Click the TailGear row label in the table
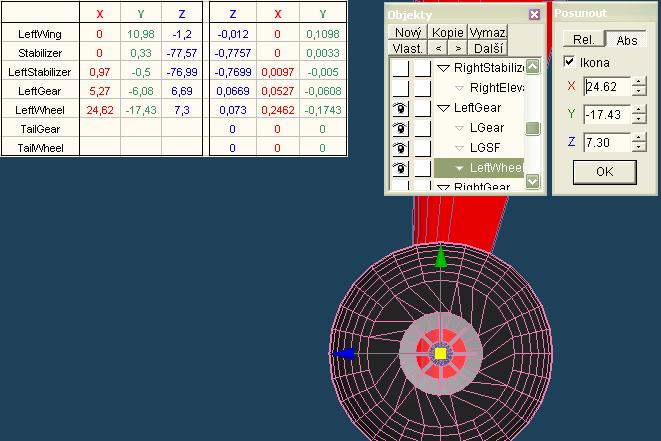The width and height of the screenshot is (661, 441). click(x=40, y=129)
